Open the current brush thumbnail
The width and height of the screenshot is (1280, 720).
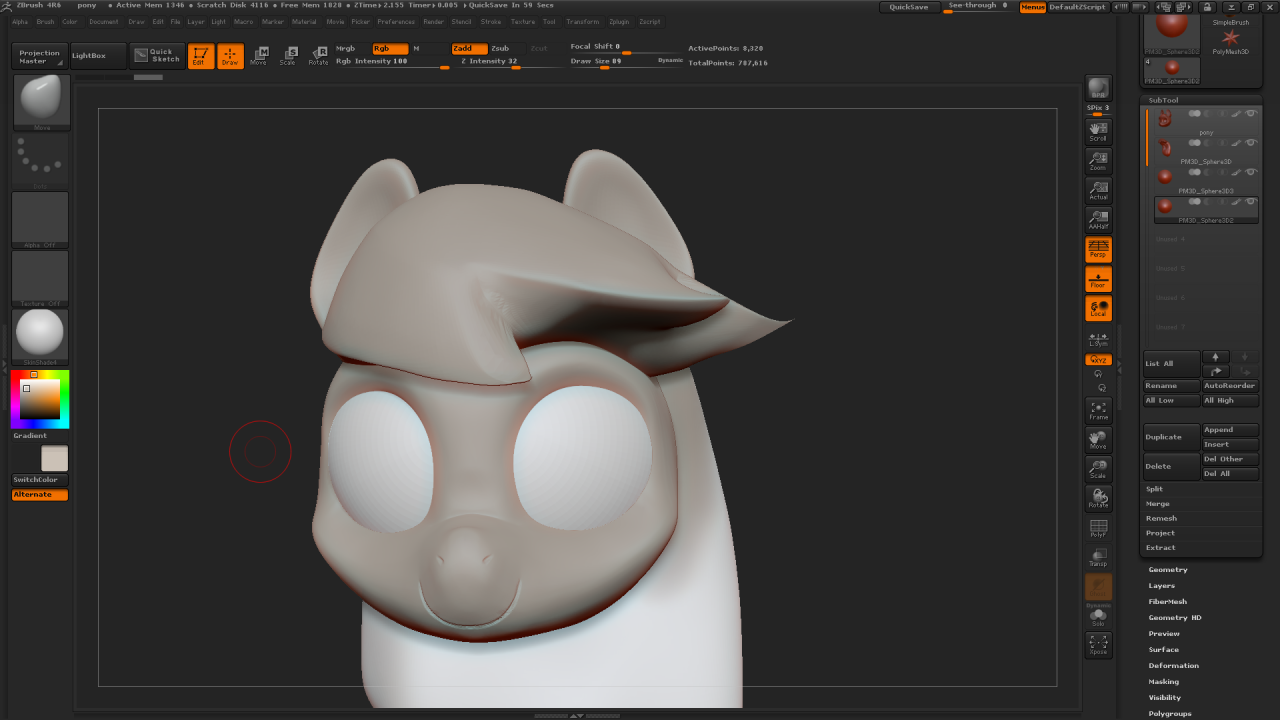pyautogui.click(x=41, y=102)
